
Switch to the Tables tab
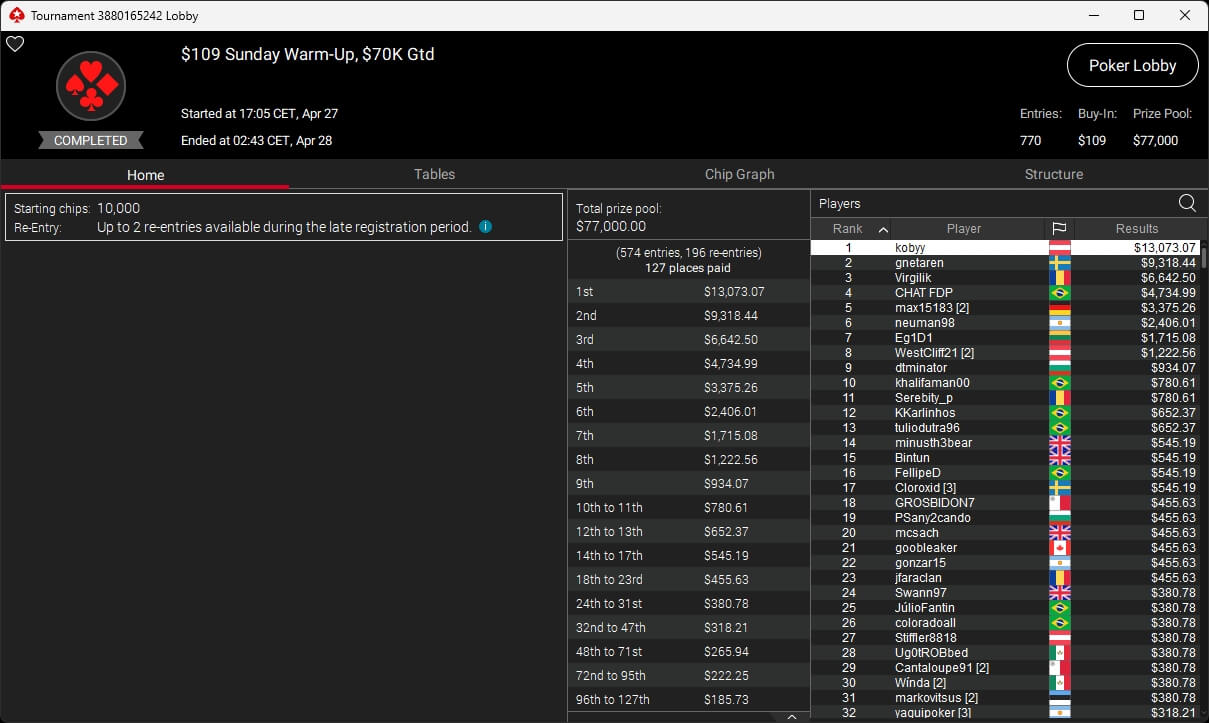pyautogui.click(x=434, y=174)
